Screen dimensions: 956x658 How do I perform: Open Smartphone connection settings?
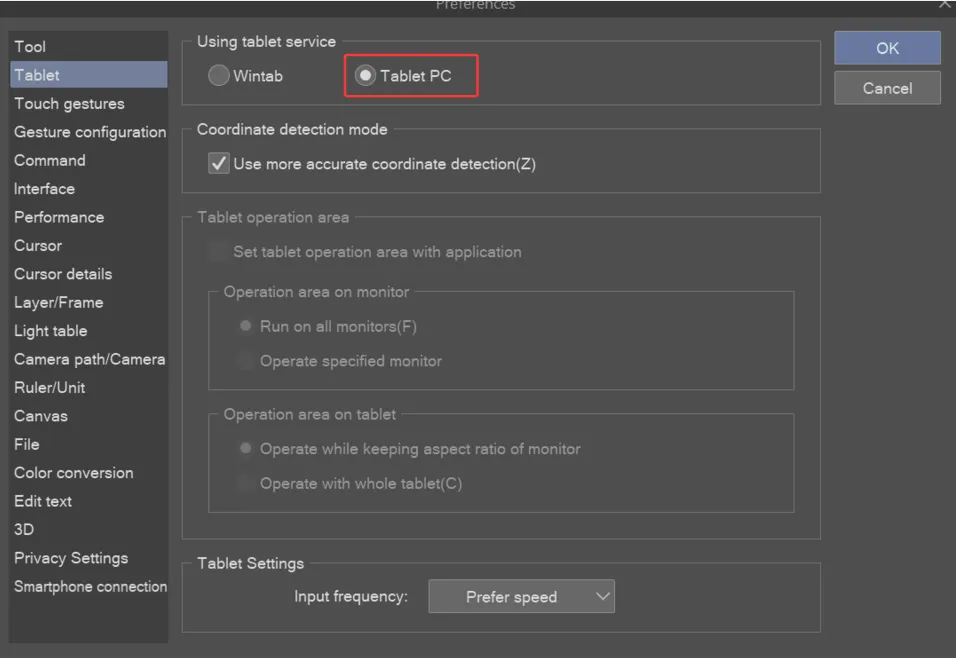(88, 586)
